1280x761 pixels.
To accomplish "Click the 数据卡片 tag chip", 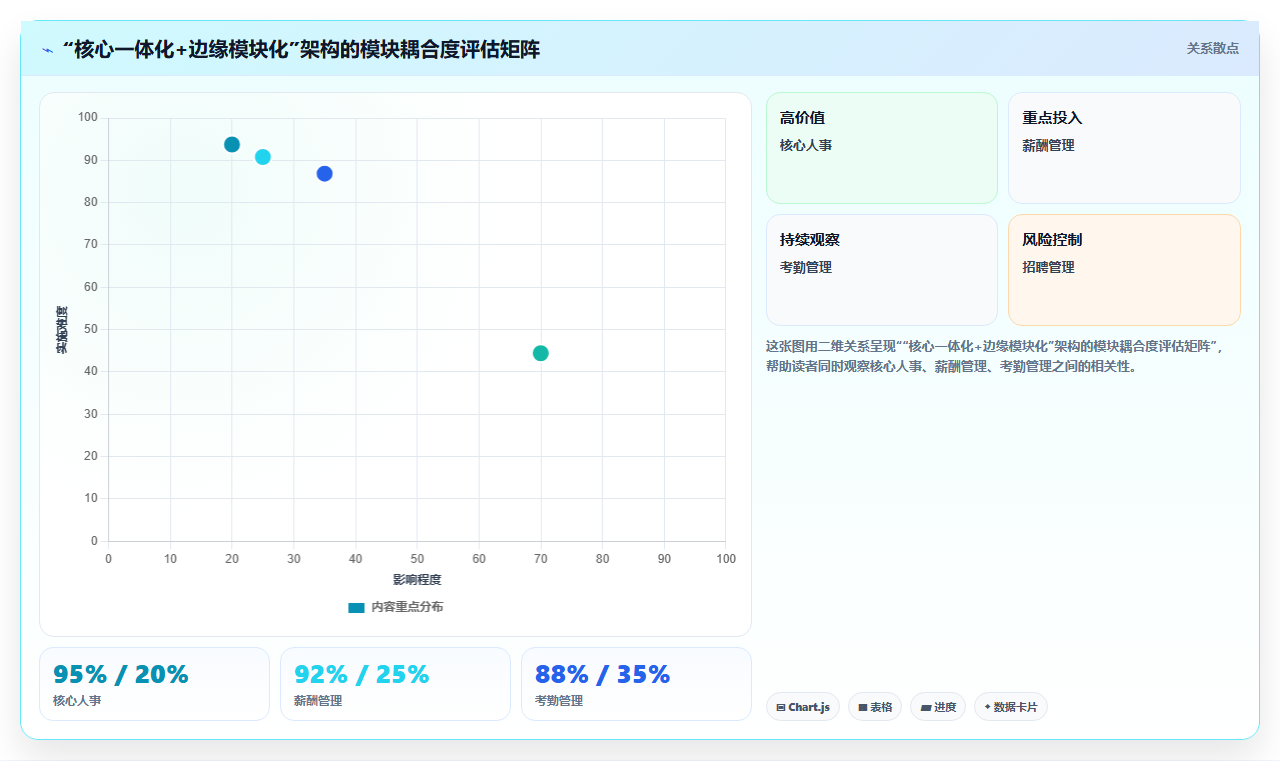I will [1011, 707].
